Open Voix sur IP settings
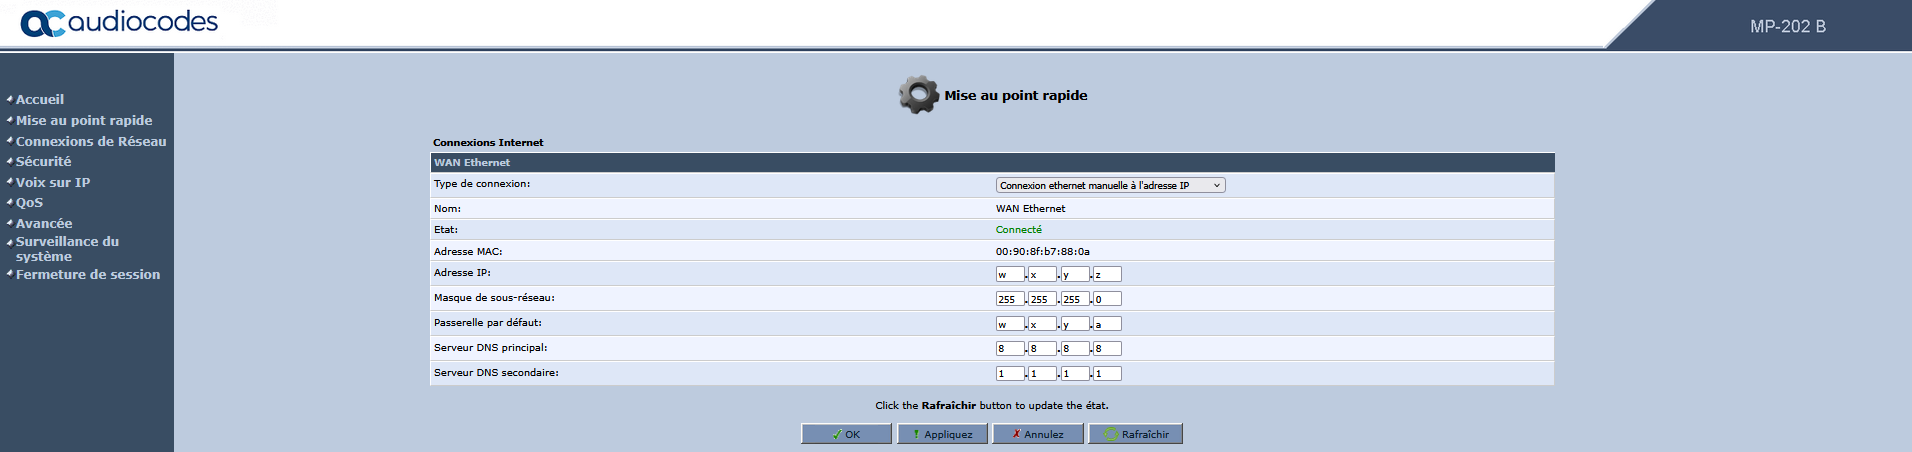 [53, 182]
